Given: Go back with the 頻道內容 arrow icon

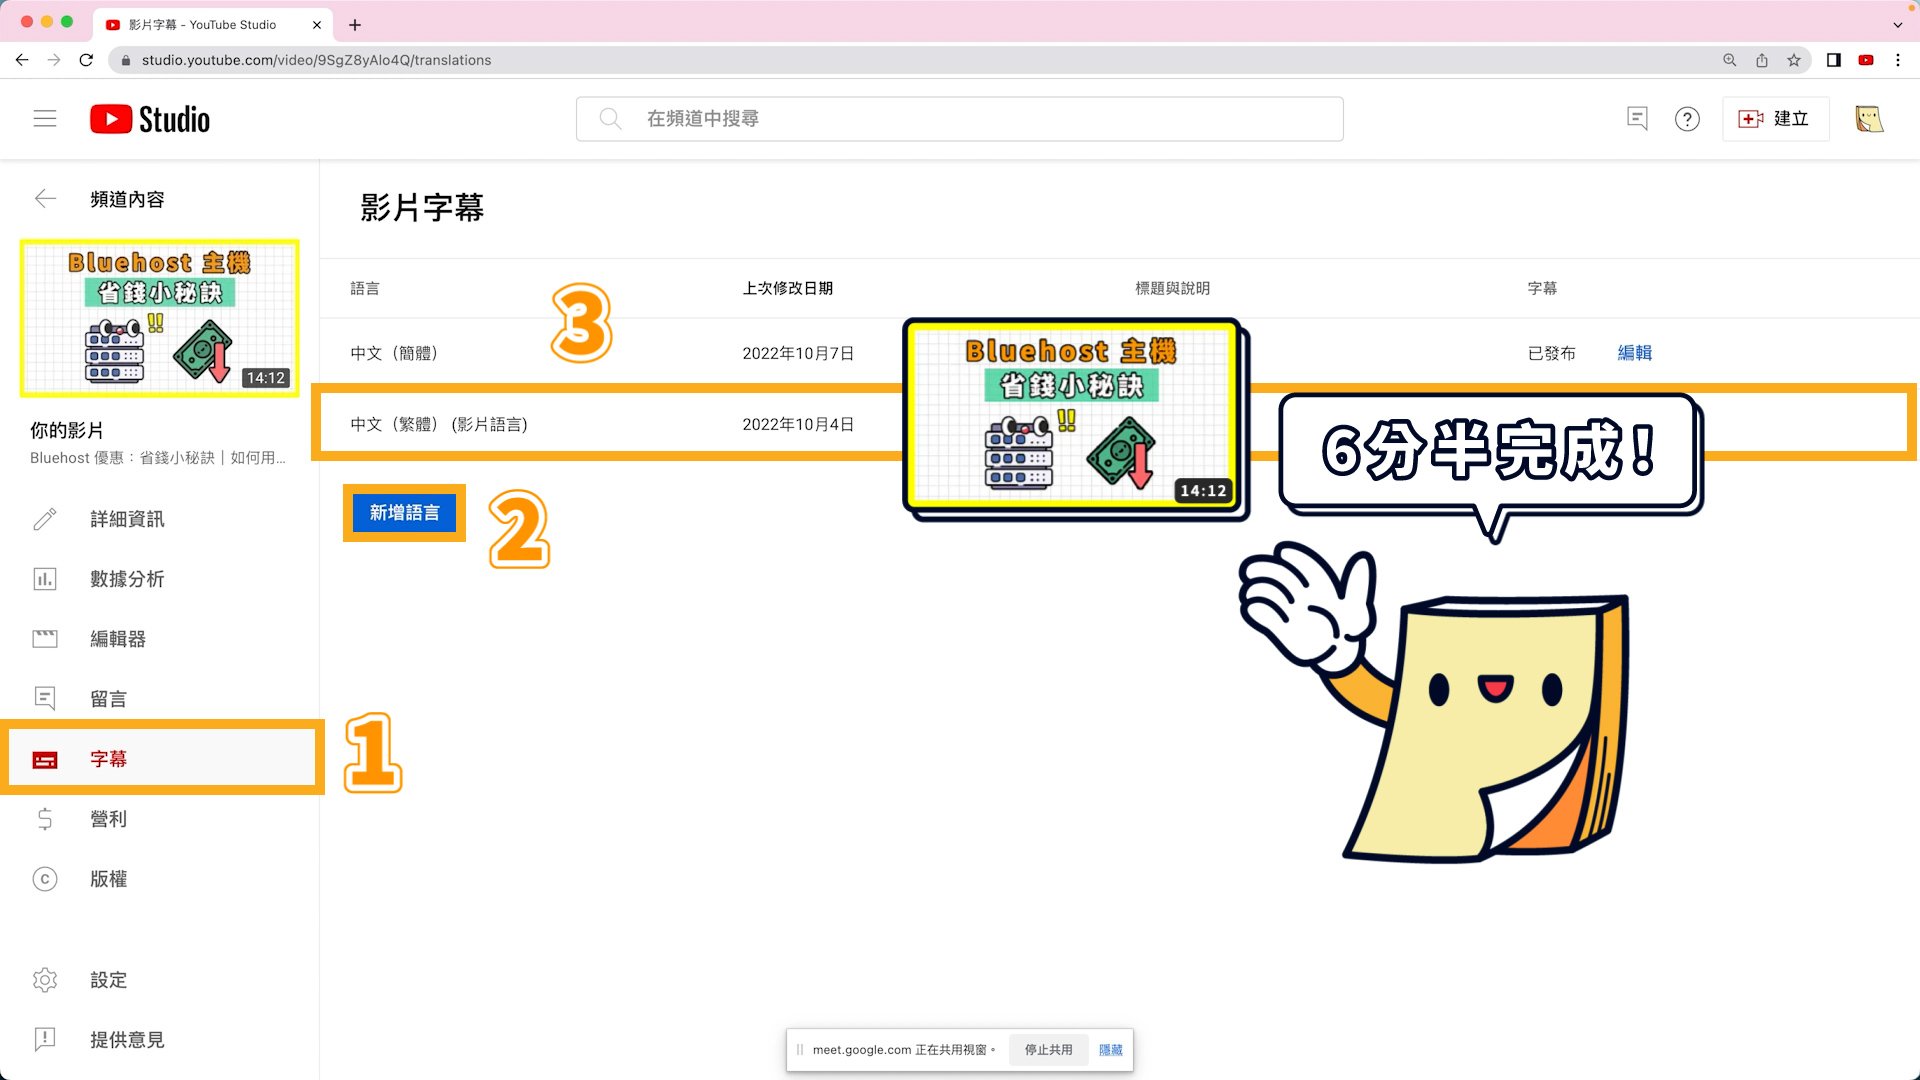Looking at the screenshot, I should (45, 199).
